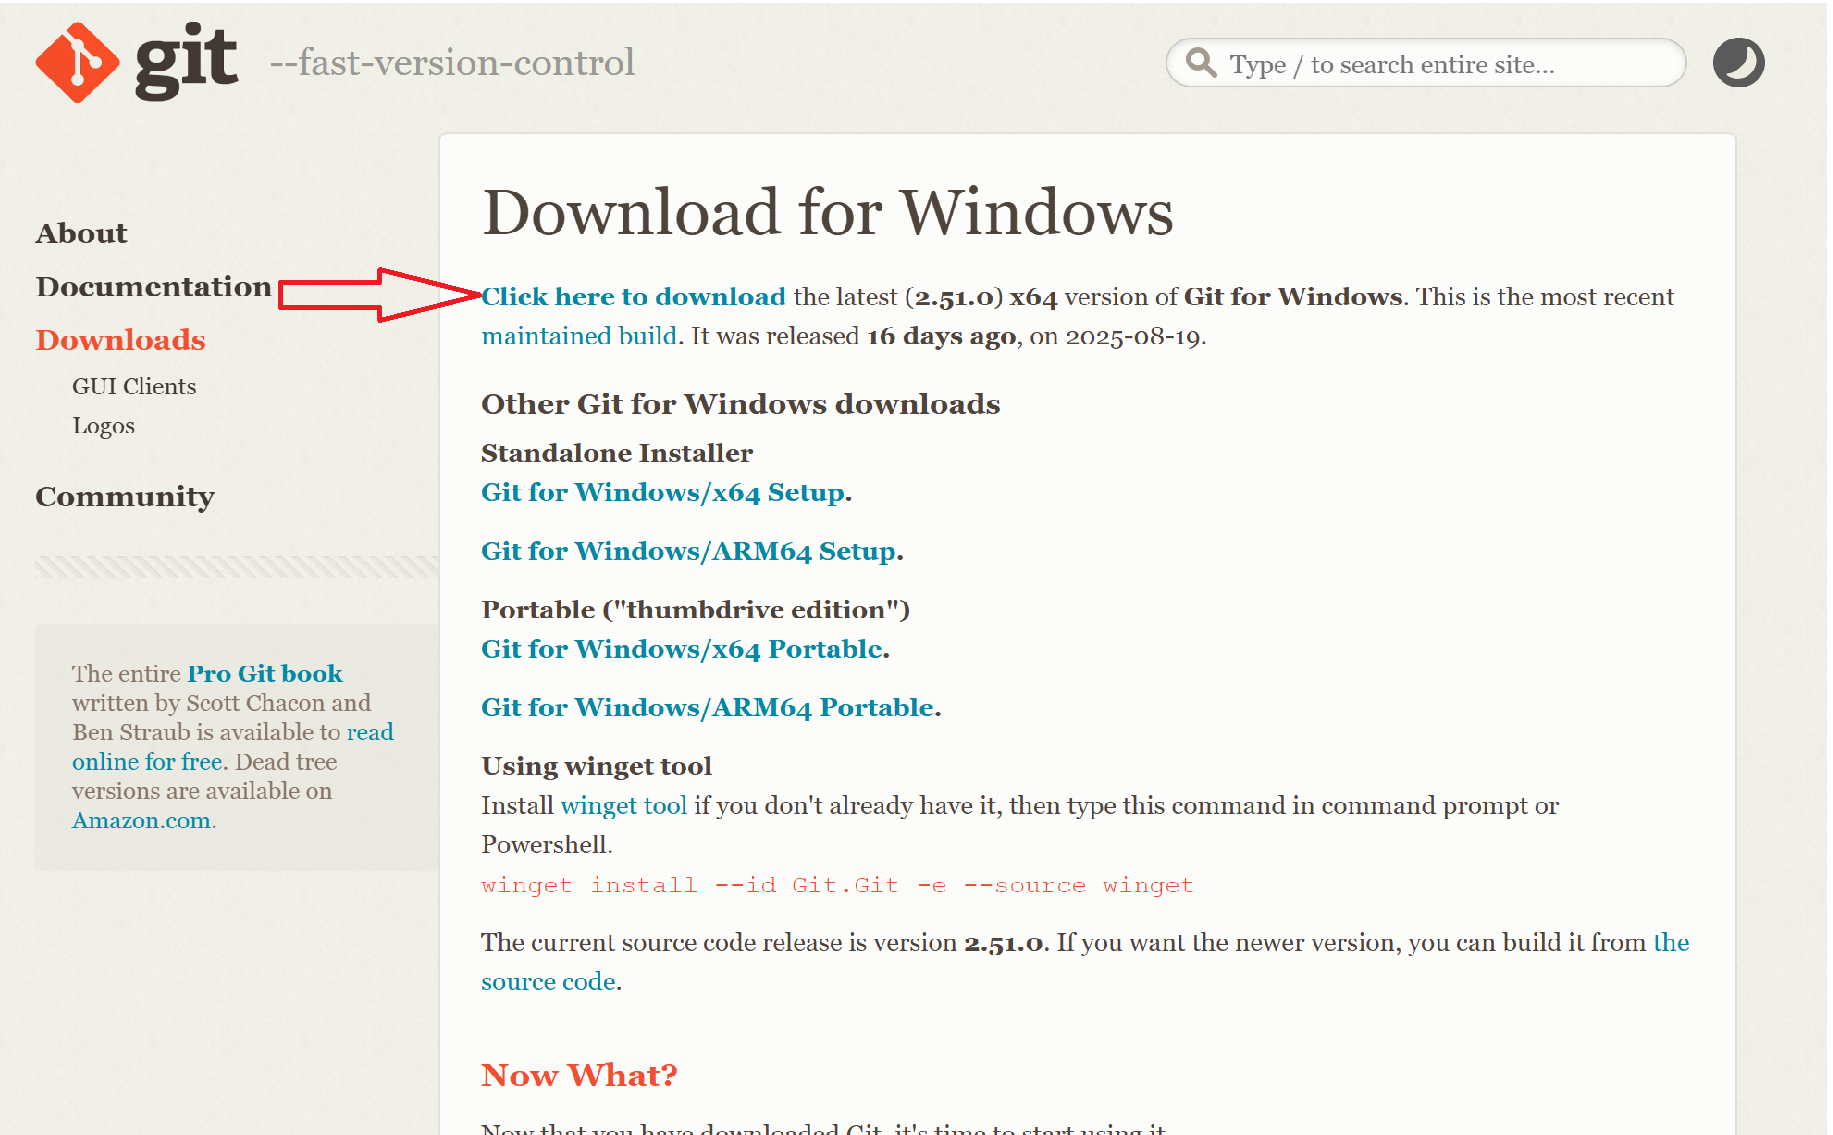Focus the site search input field
This screenshot has height=1135, width=1833.
click(x=1425, y=63)
